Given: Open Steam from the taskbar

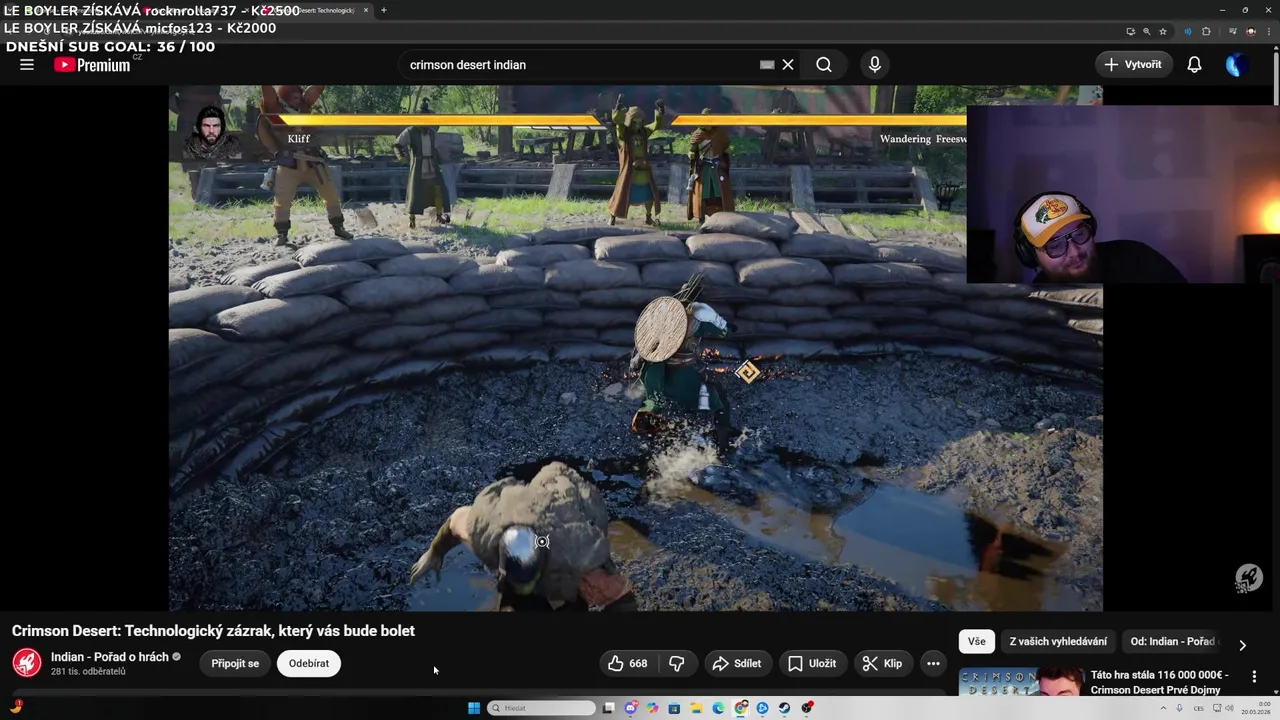Looking at the screenshot, I should [x=784, y=708].
